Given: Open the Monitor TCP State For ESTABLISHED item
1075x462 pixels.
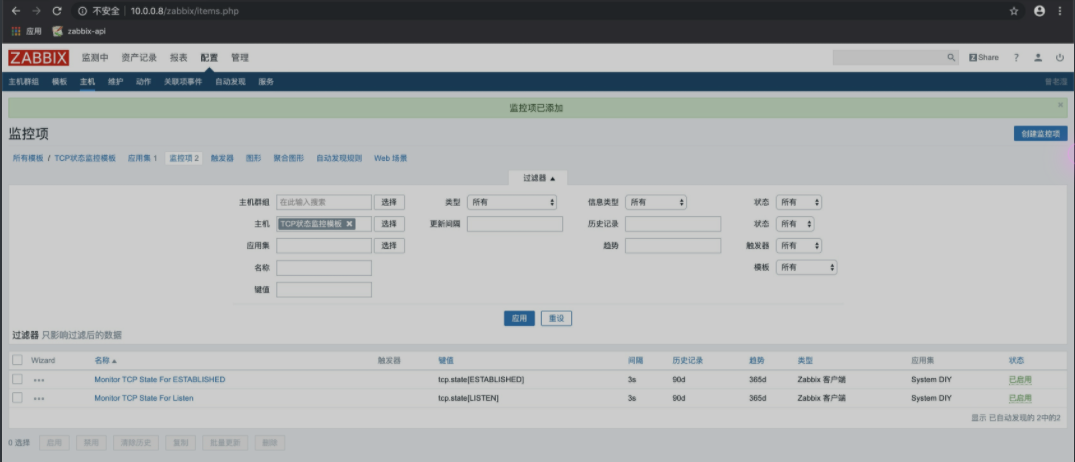Looking at the screenshot, I should point(160,379).
